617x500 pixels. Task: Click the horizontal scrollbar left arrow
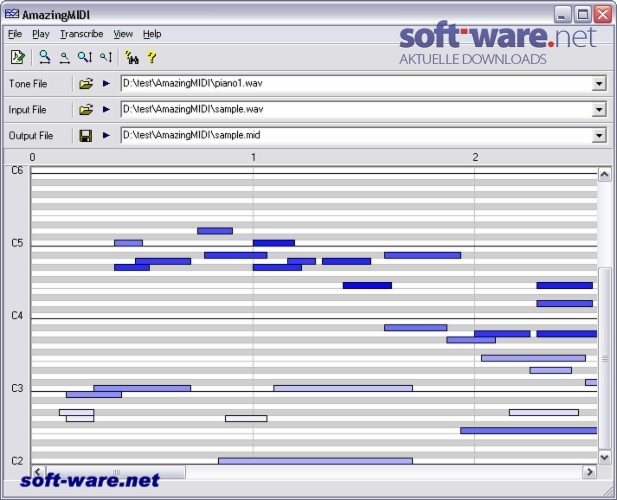tap(38, 471)
